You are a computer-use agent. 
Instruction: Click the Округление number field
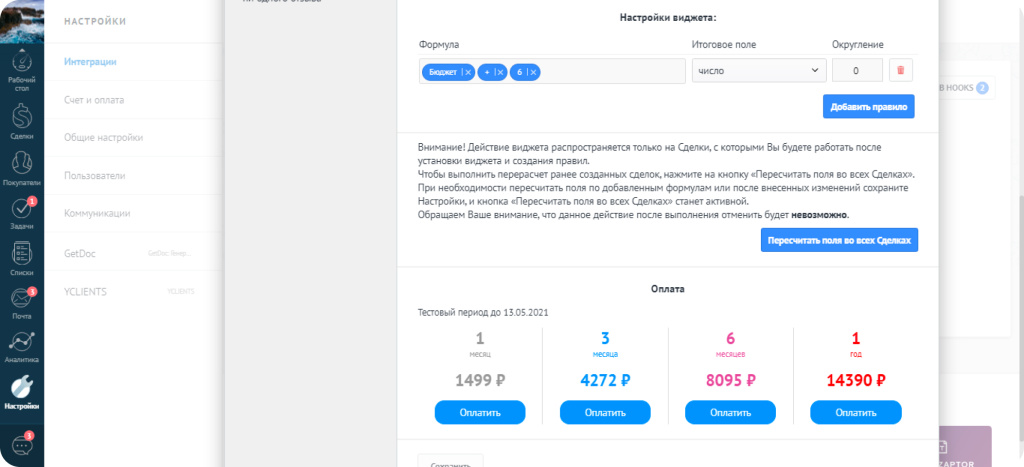(x=856, y=71)
